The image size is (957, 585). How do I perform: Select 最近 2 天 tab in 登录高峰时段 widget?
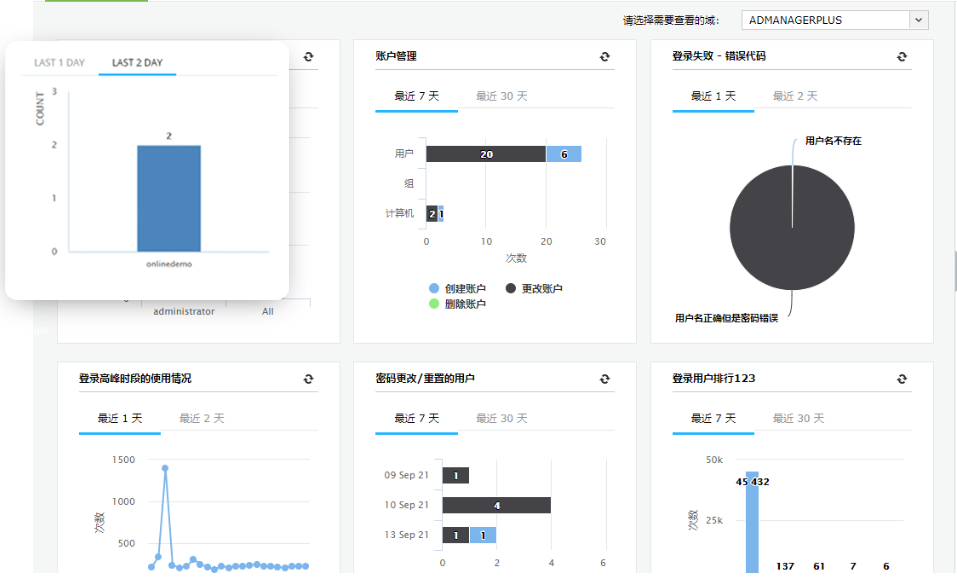[201, 418]
